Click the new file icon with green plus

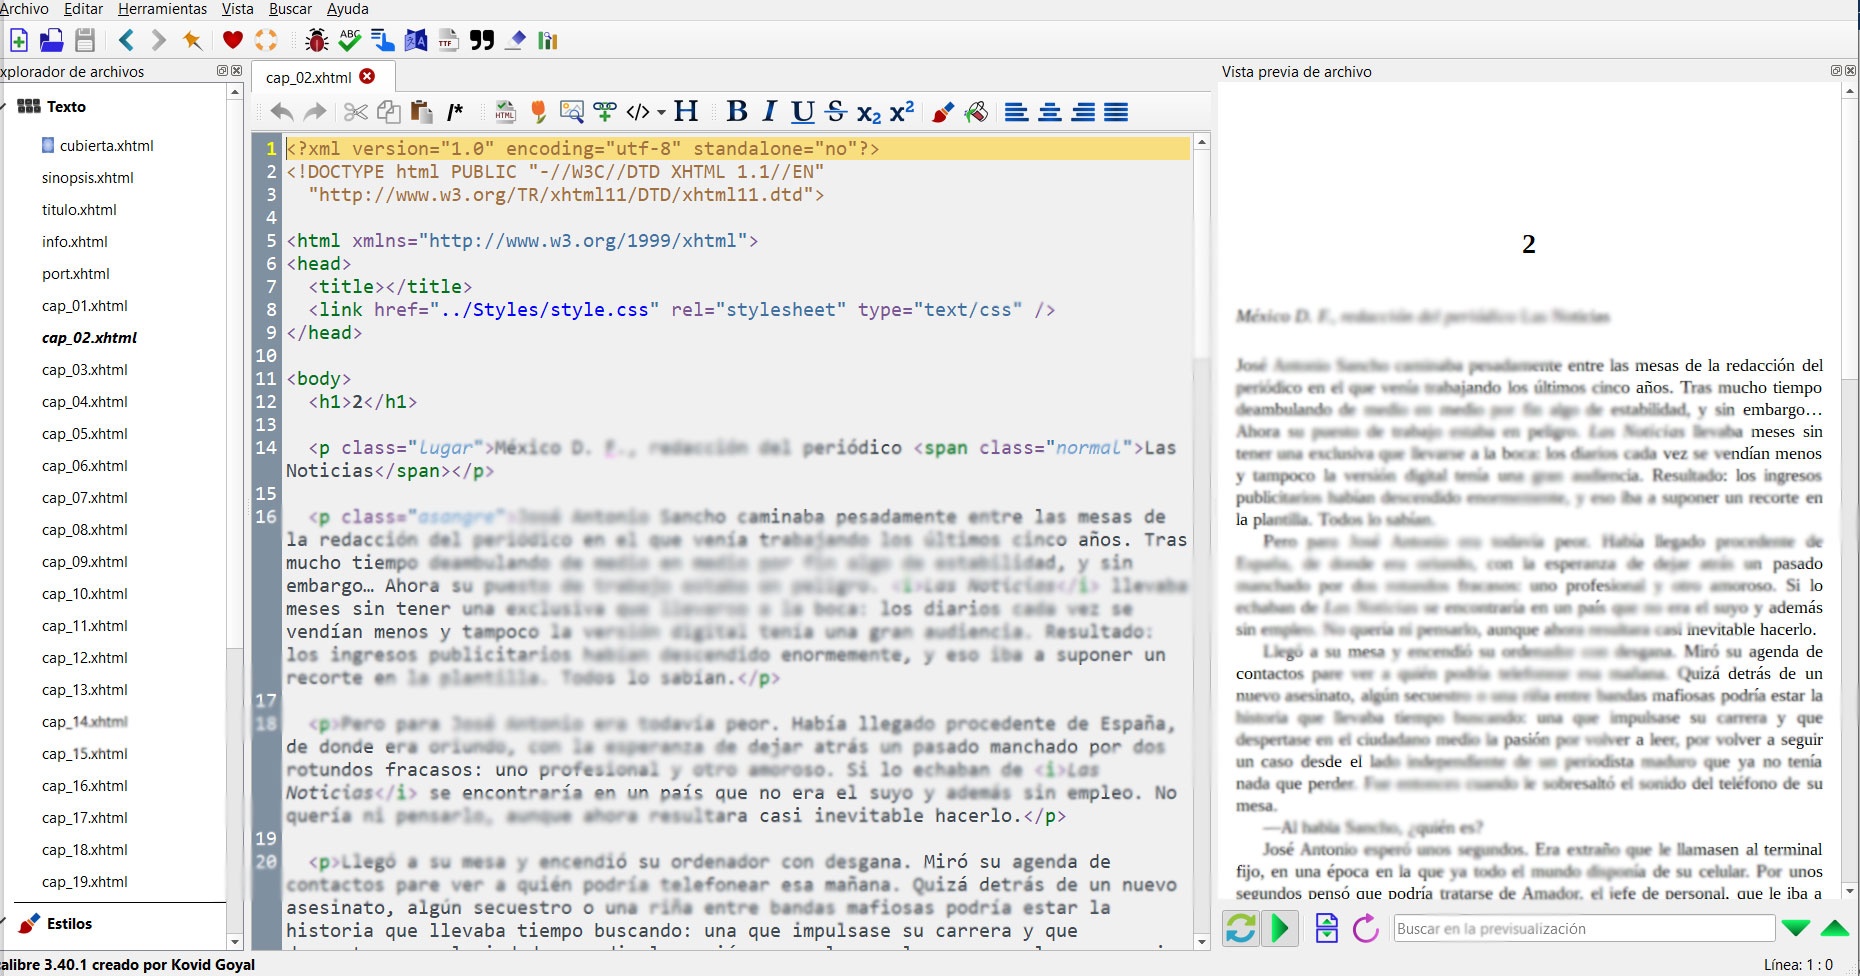pyautogui.click(x=19, y=40)
